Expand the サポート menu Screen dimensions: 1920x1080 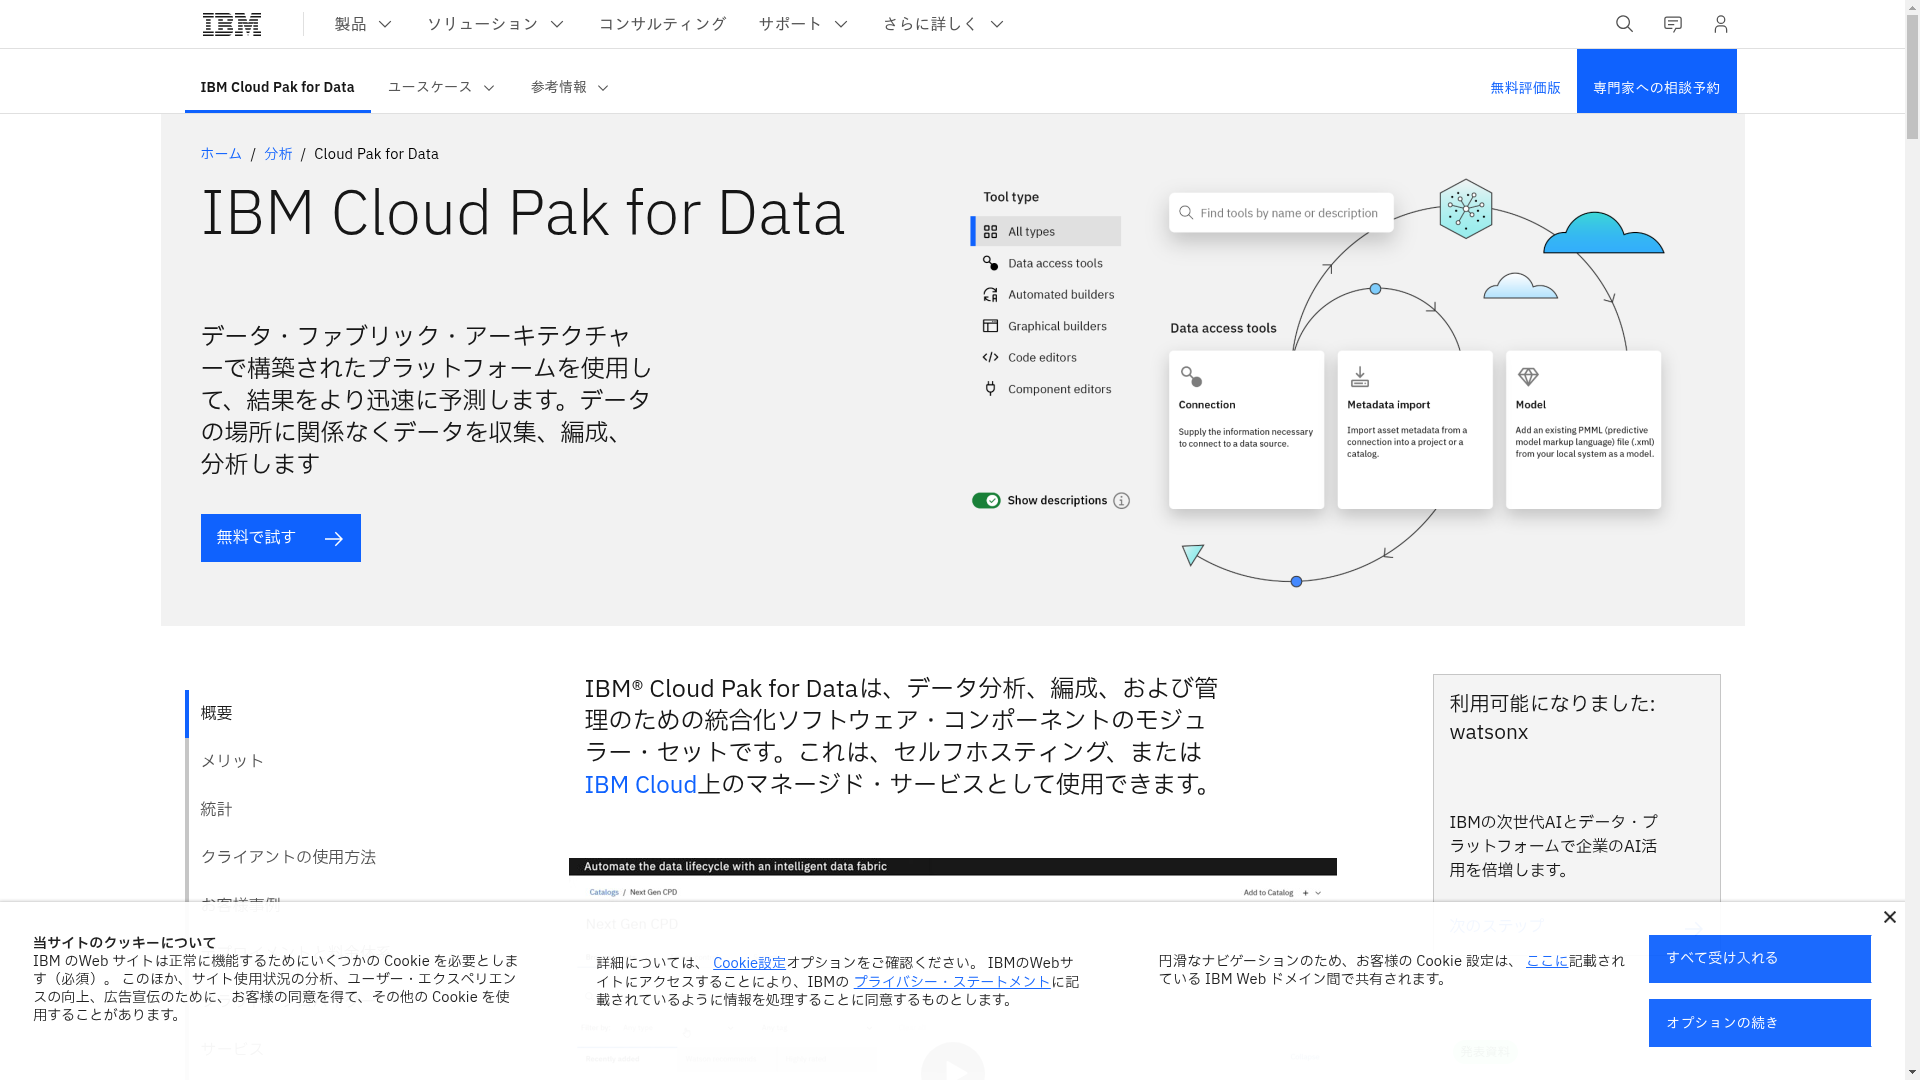pyautogui.click(x=803, y=24)
